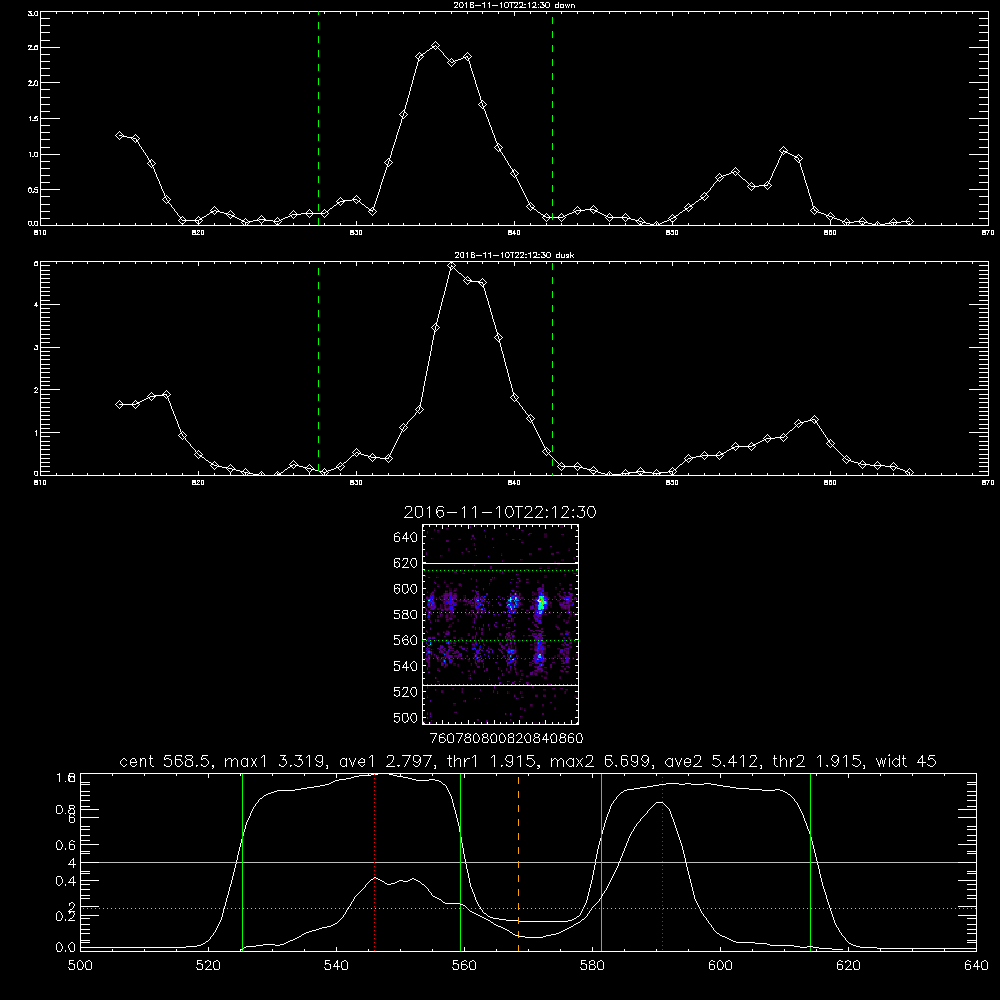Click the 'cent 568.5' value in stats line

point(166,761)
